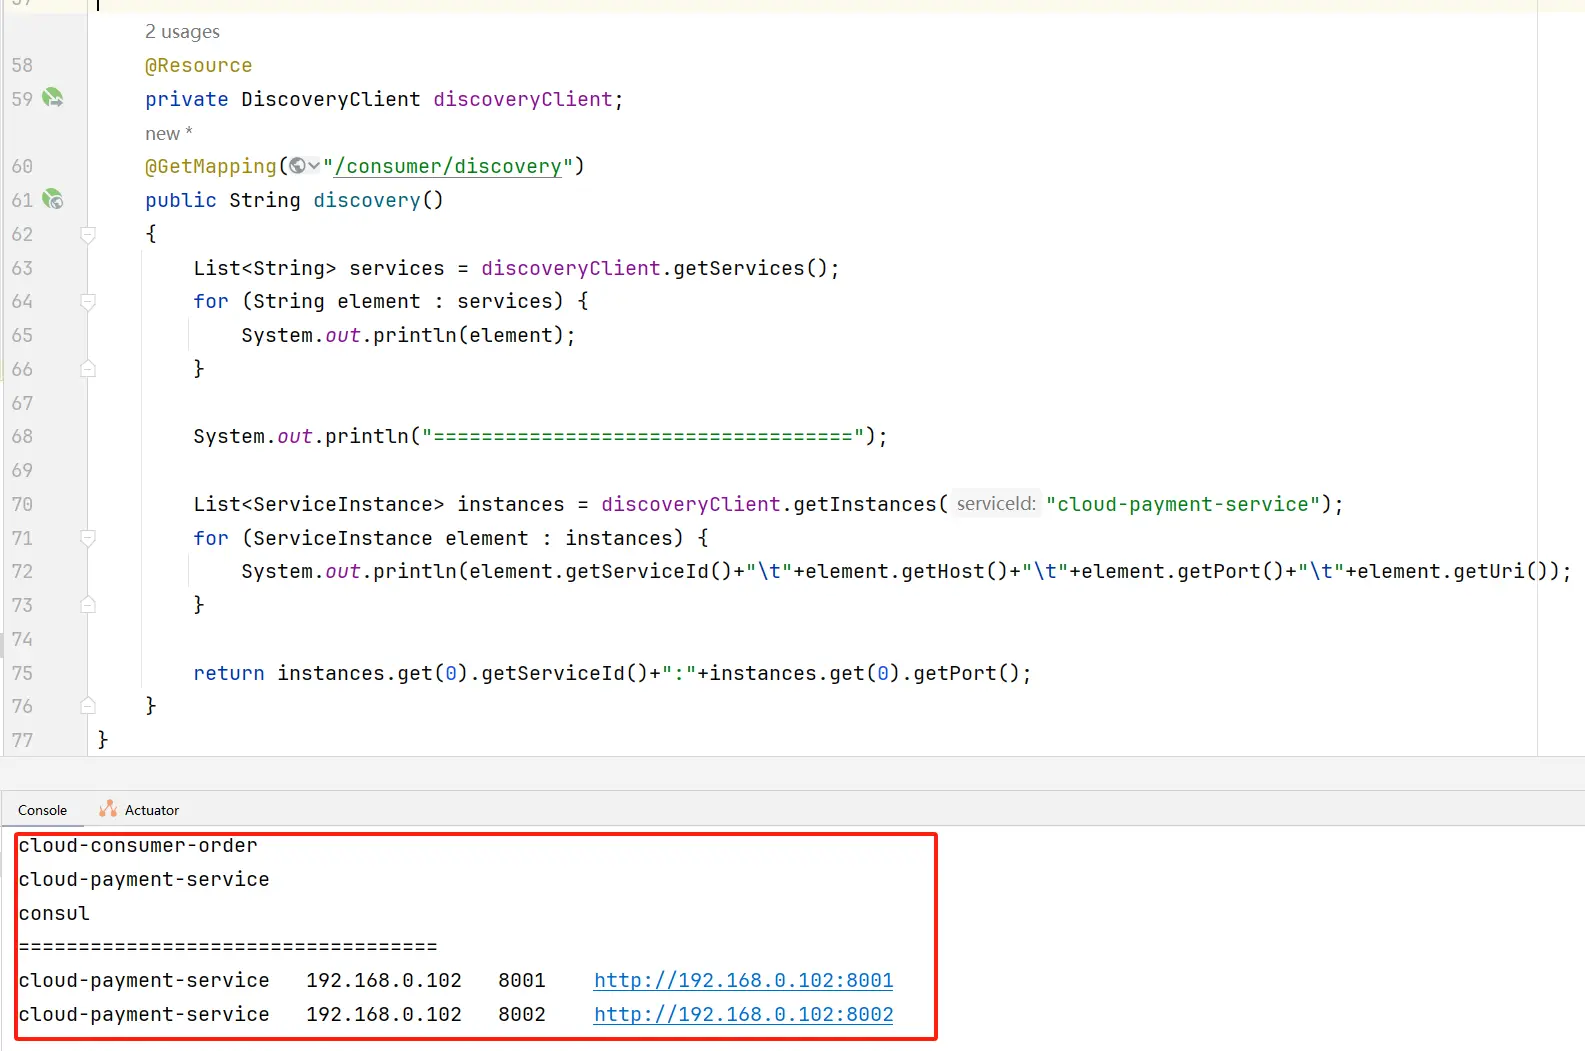Click the globe icon inside @GetMapping annotation
The width and height of the screenshot is (1585, 1051).
297,166
